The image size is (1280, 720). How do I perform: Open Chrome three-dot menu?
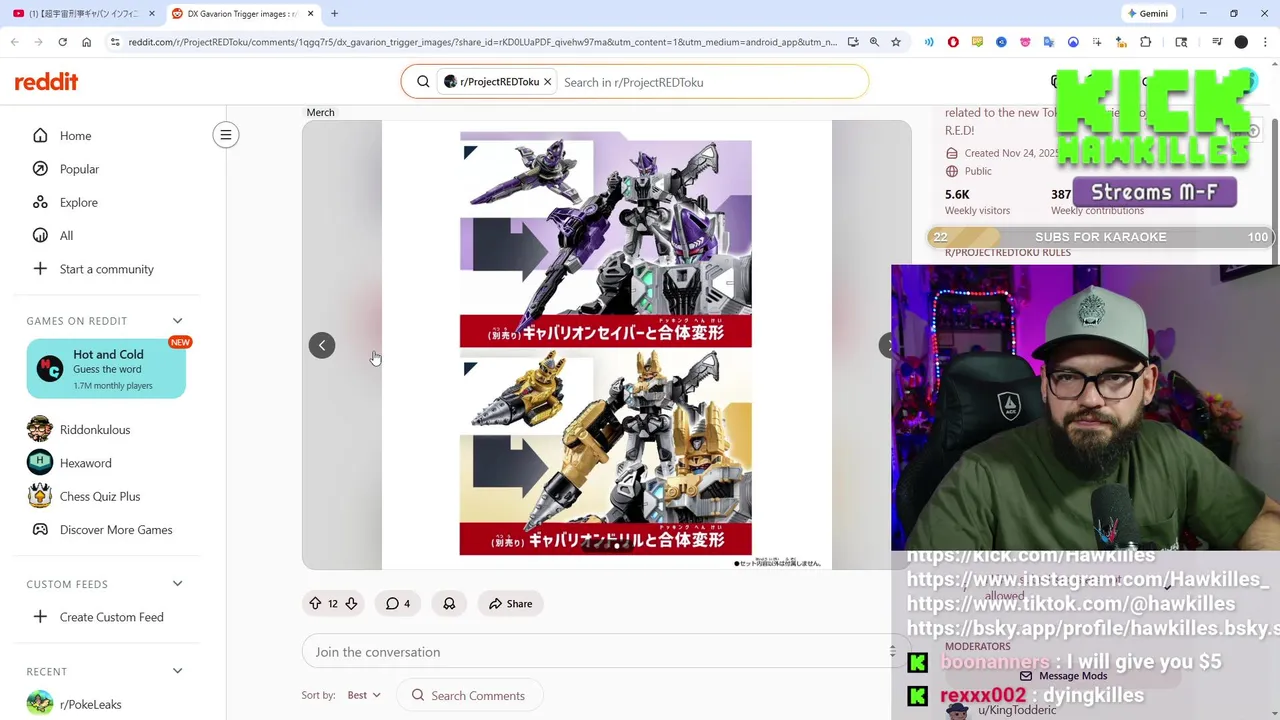[x=1264, y=42]
